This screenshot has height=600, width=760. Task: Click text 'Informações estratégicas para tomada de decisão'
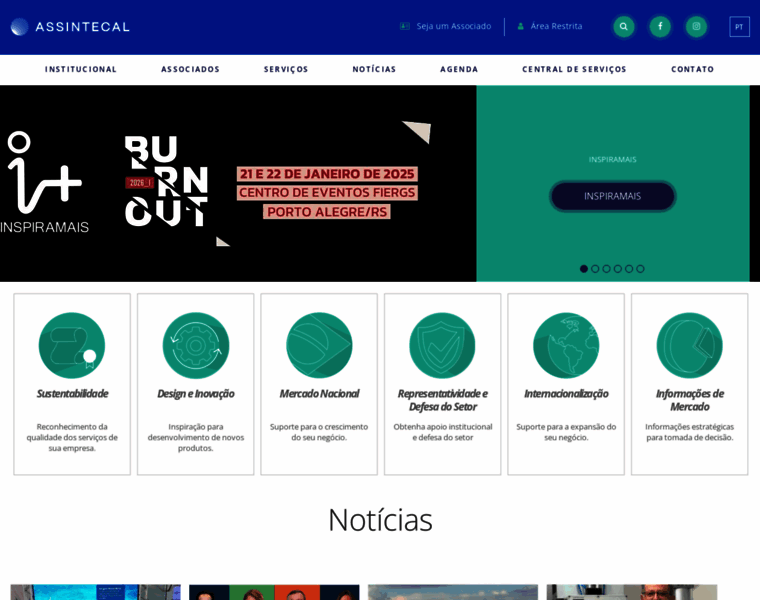[x=690, y=432]
